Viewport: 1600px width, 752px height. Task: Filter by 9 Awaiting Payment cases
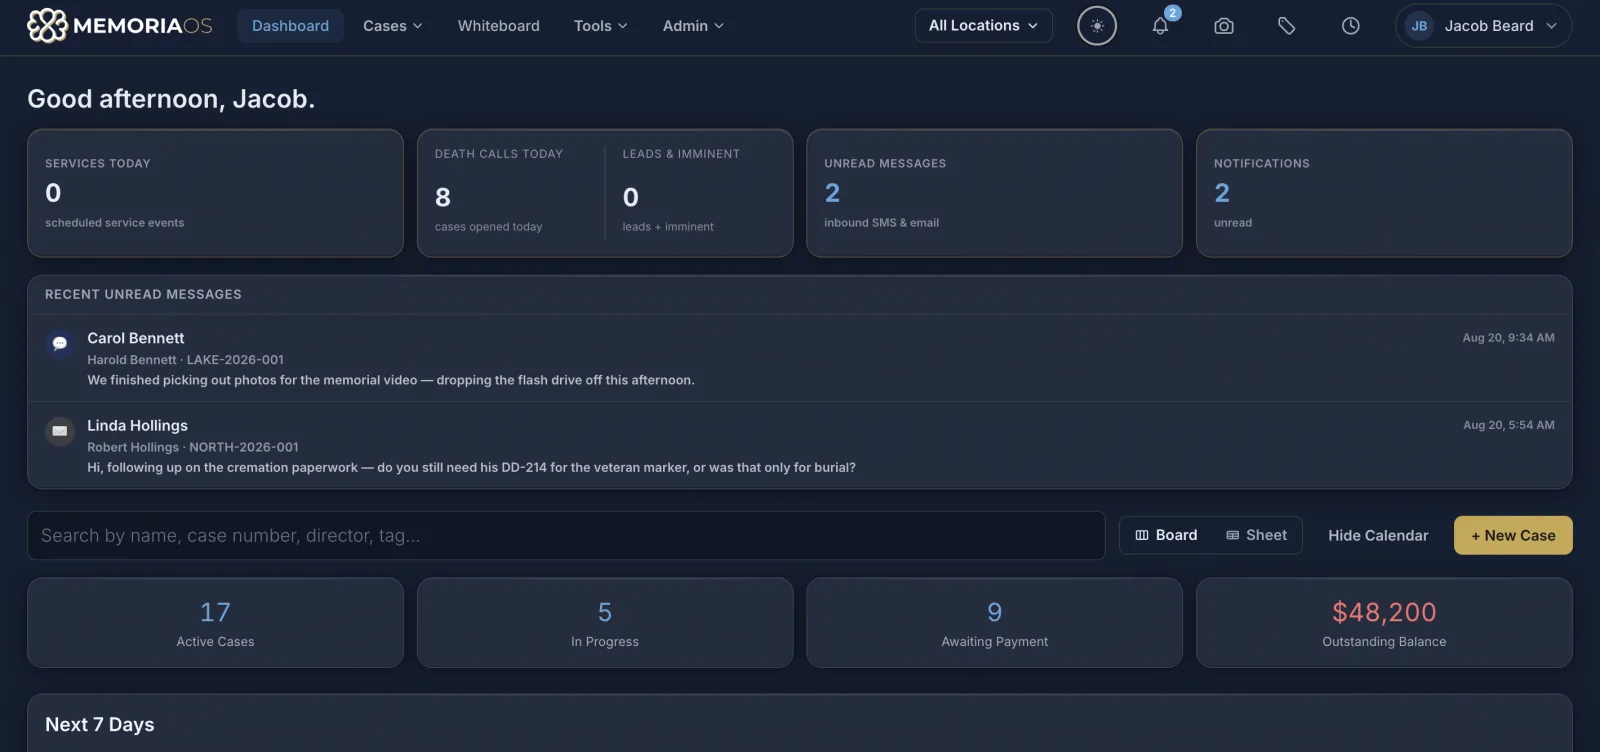[994, 622]
